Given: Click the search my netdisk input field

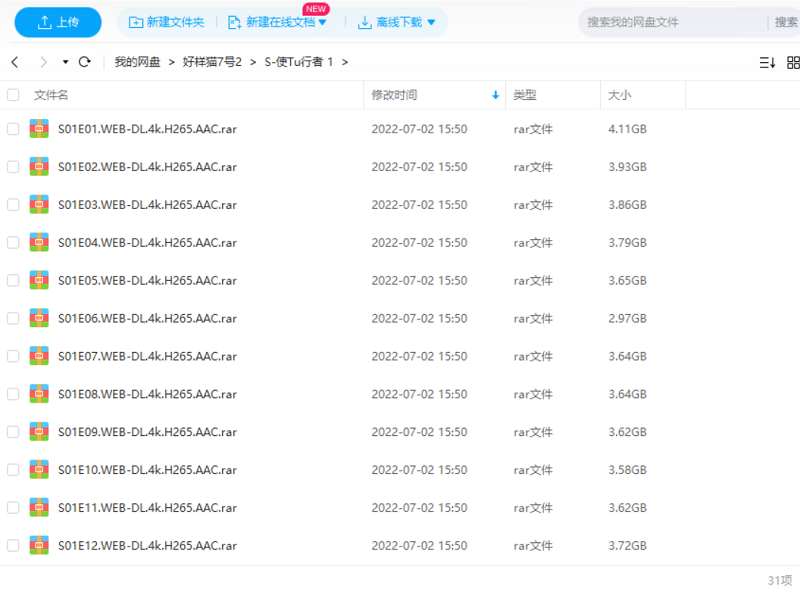Looking at the screenshot, I should click(x=670, y=22).
